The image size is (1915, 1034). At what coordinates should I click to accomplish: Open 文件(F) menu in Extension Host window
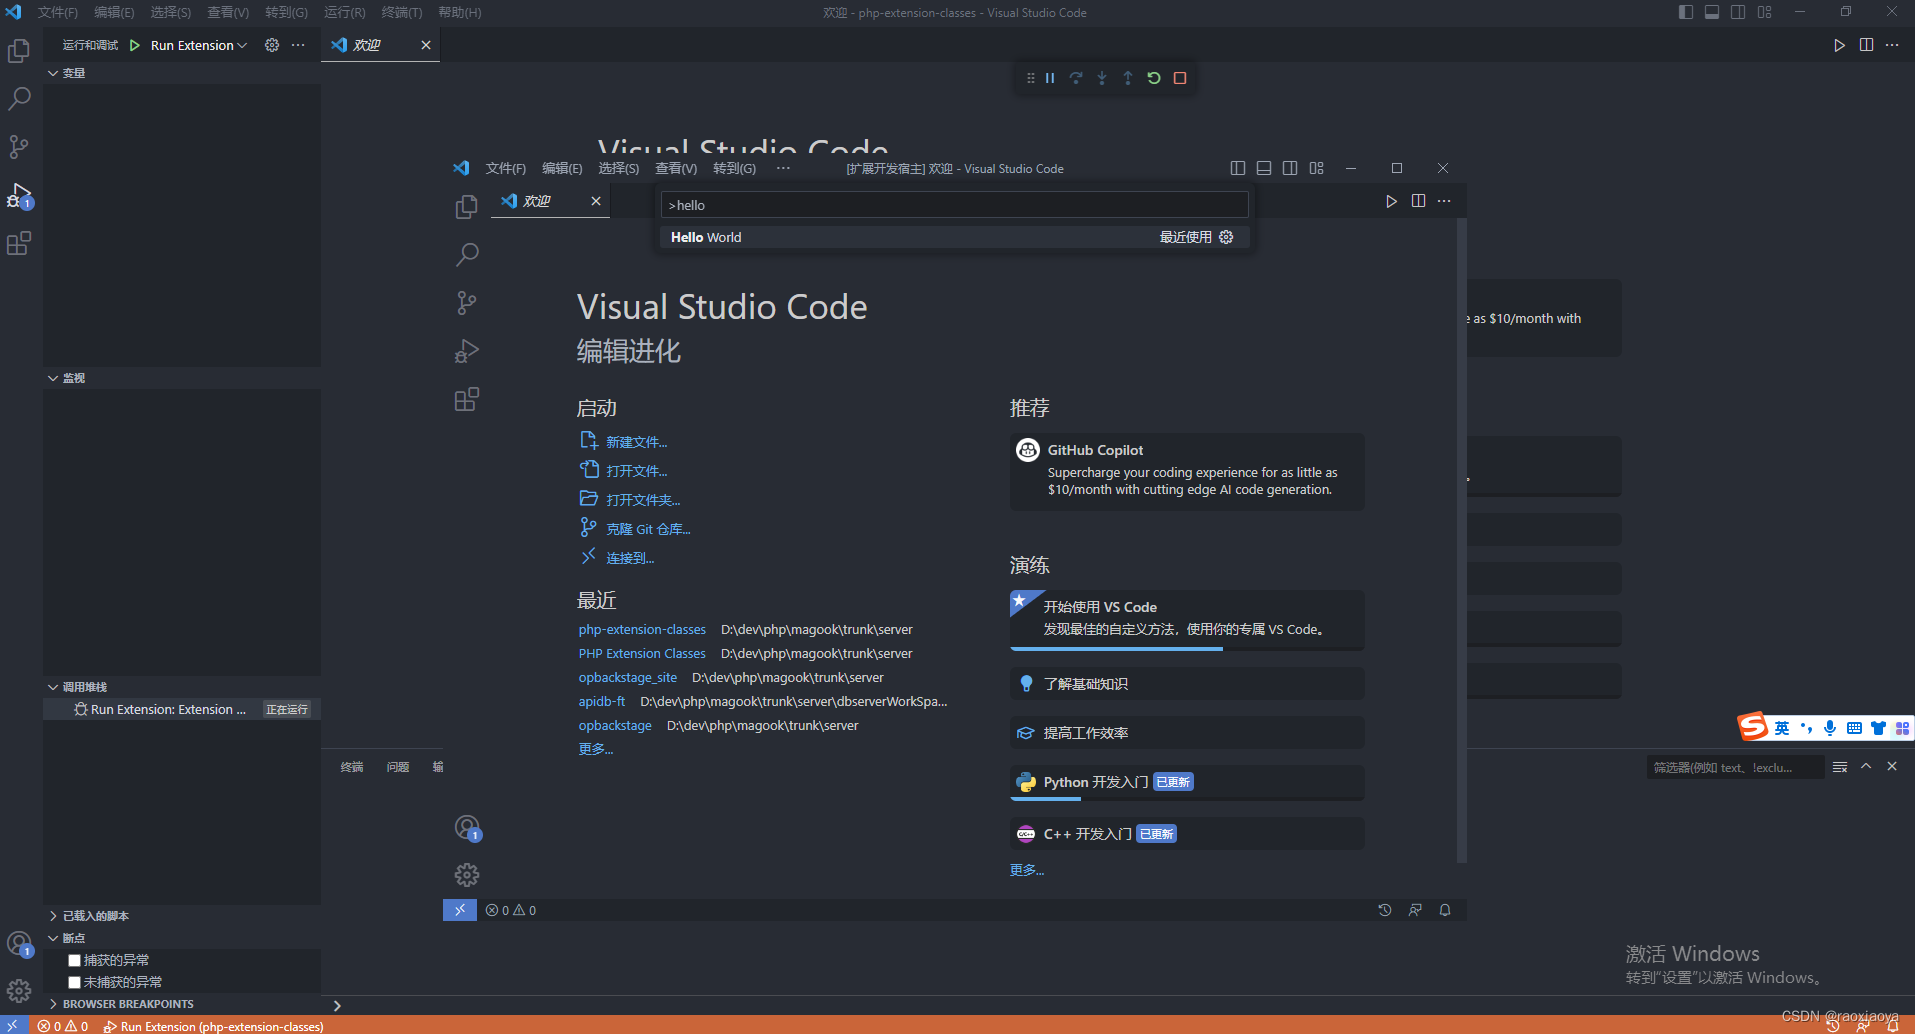506,168
